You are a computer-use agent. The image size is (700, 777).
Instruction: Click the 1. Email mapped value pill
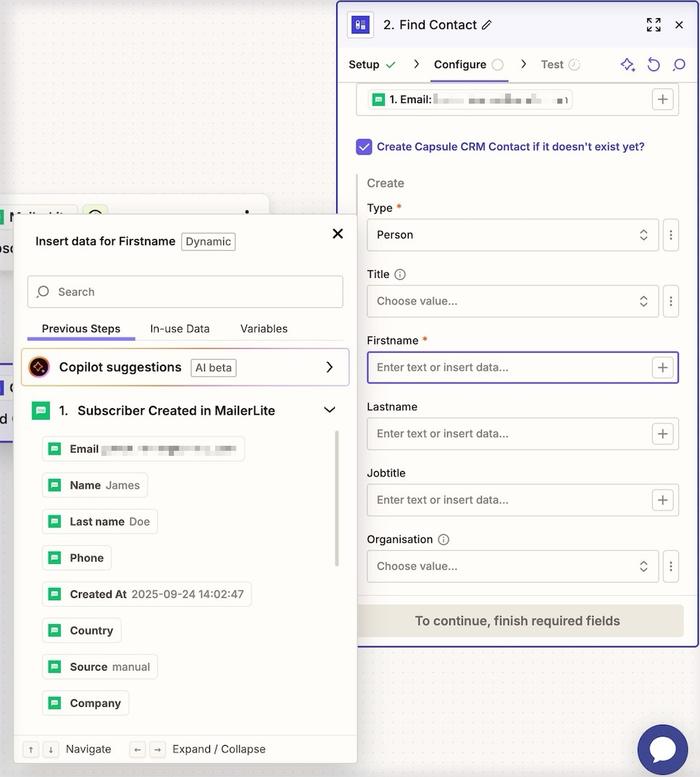click(x=470, y=100)
